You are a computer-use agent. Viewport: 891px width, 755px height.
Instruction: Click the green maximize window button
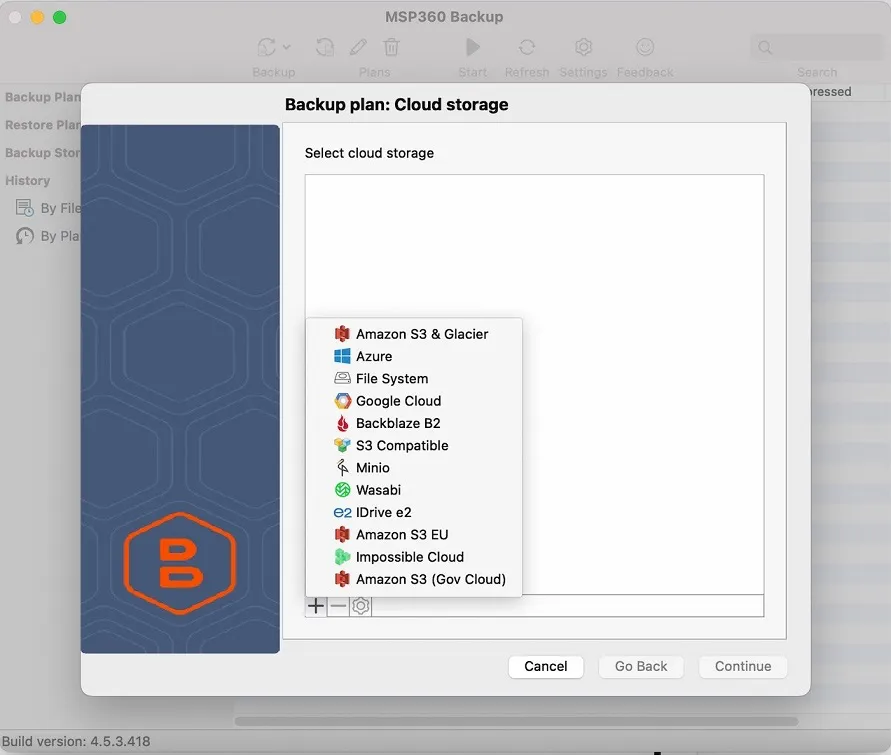[x=60, y=18]
